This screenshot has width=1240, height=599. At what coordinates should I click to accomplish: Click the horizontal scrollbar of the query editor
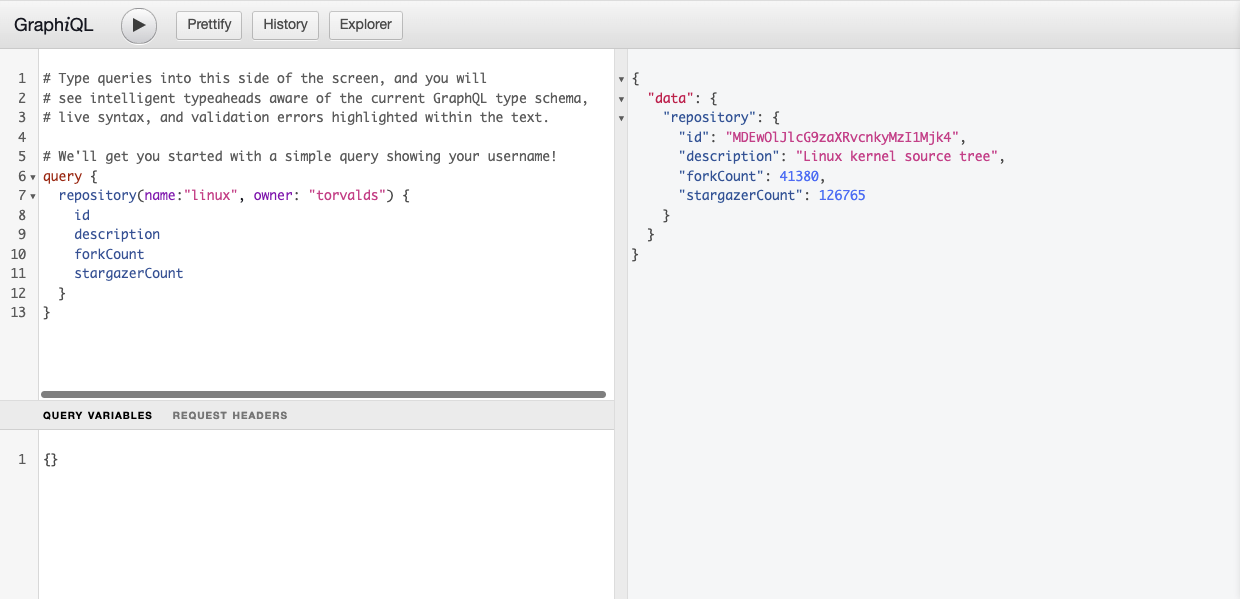click(x=323, y=394)
